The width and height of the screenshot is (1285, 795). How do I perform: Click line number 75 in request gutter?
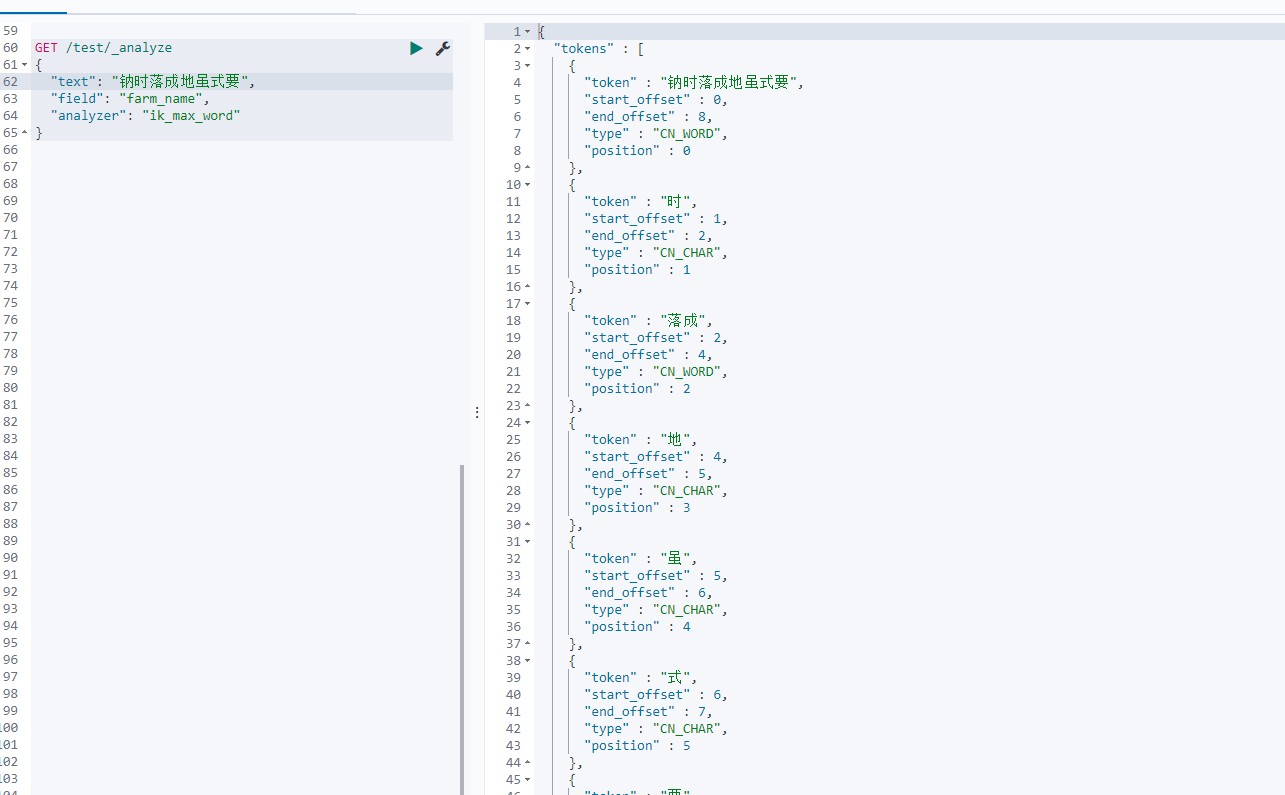click(x=10, y=303)
